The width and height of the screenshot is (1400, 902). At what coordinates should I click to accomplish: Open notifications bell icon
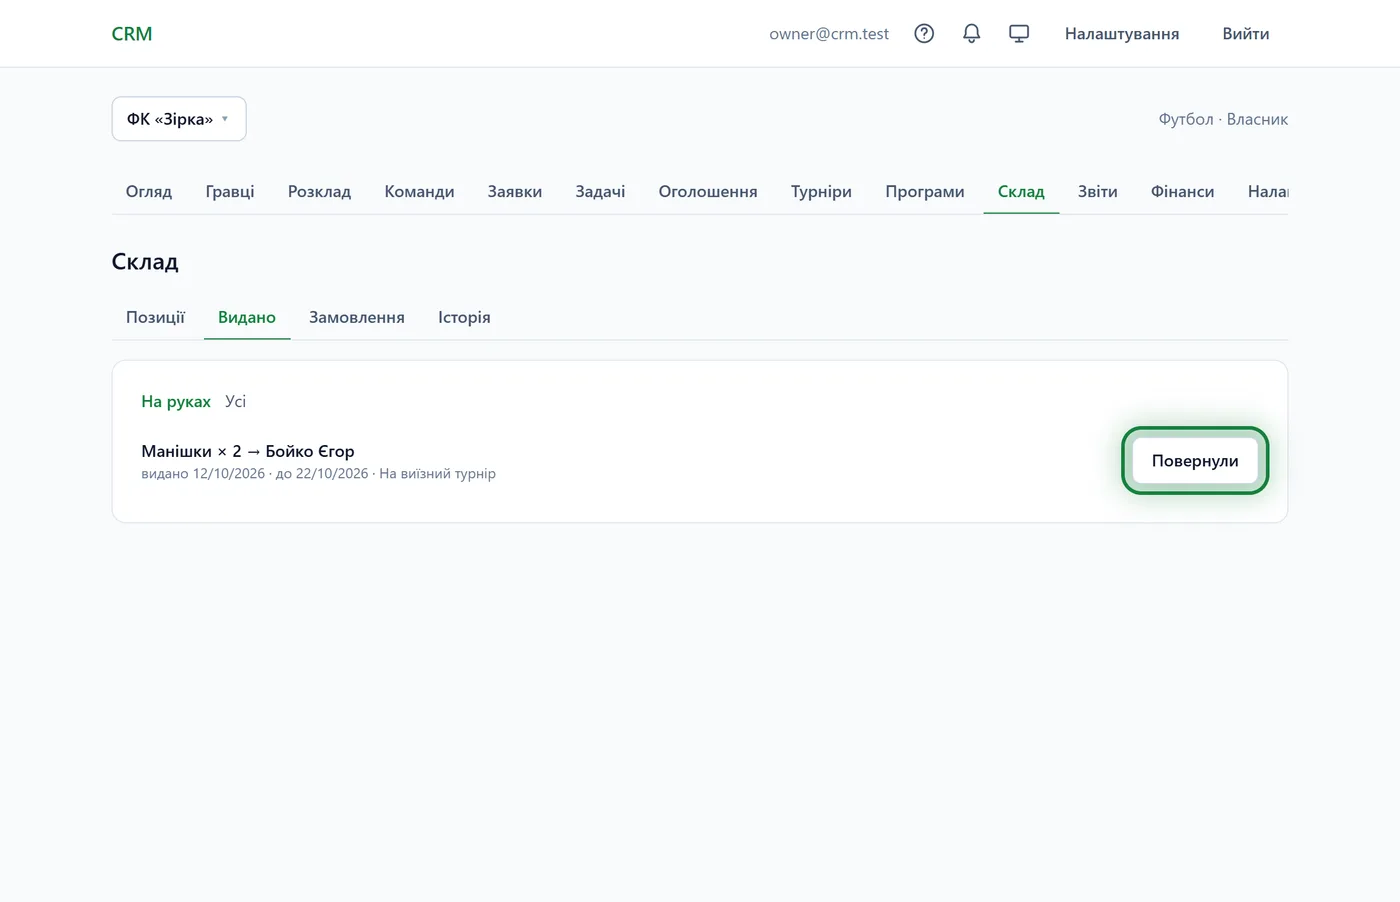pos(971,34)
